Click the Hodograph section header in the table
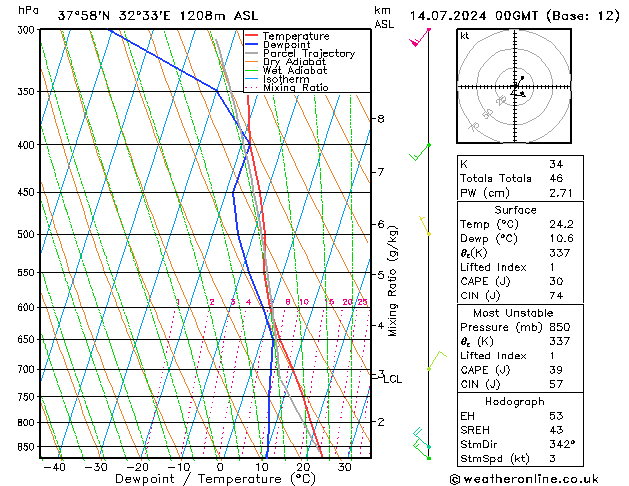629x486 pixels. pyautogui.click(x=515, y=400)
